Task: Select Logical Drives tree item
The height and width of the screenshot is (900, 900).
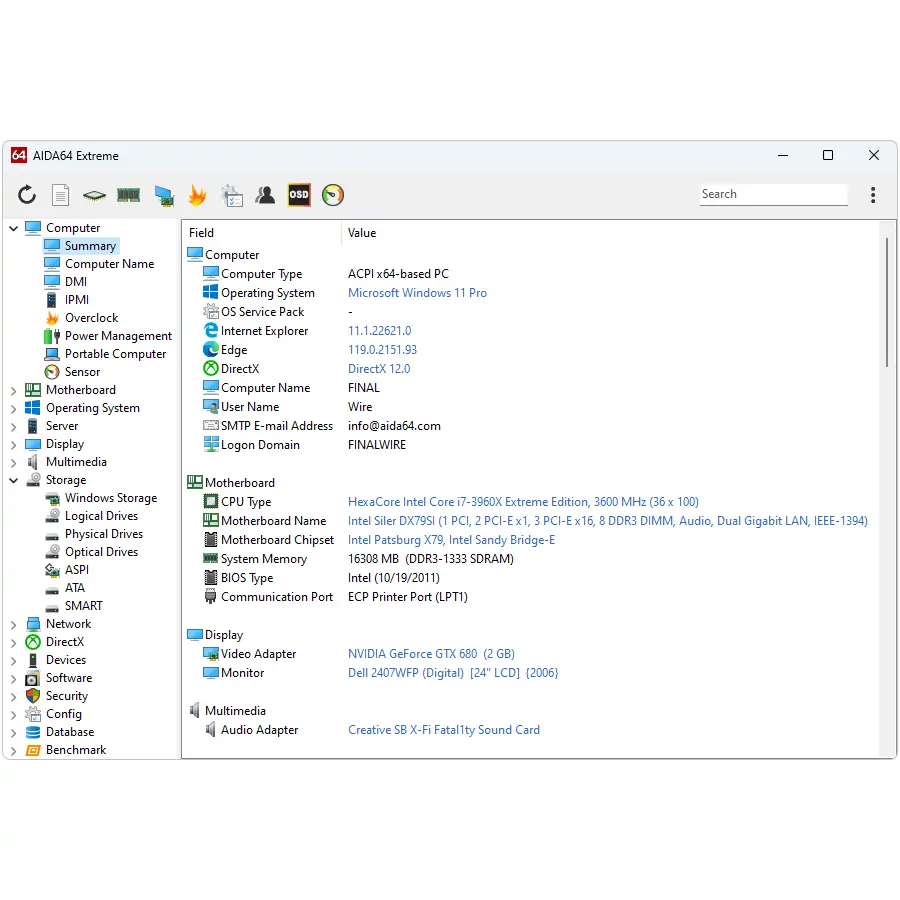Action: coord(91,516)
